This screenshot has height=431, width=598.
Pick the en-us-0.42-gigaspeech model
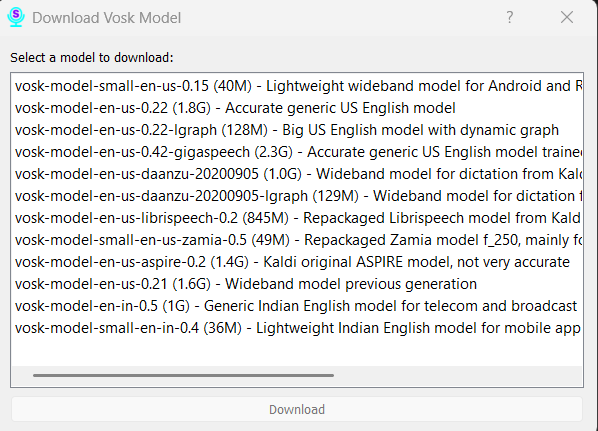click(297, 152)
